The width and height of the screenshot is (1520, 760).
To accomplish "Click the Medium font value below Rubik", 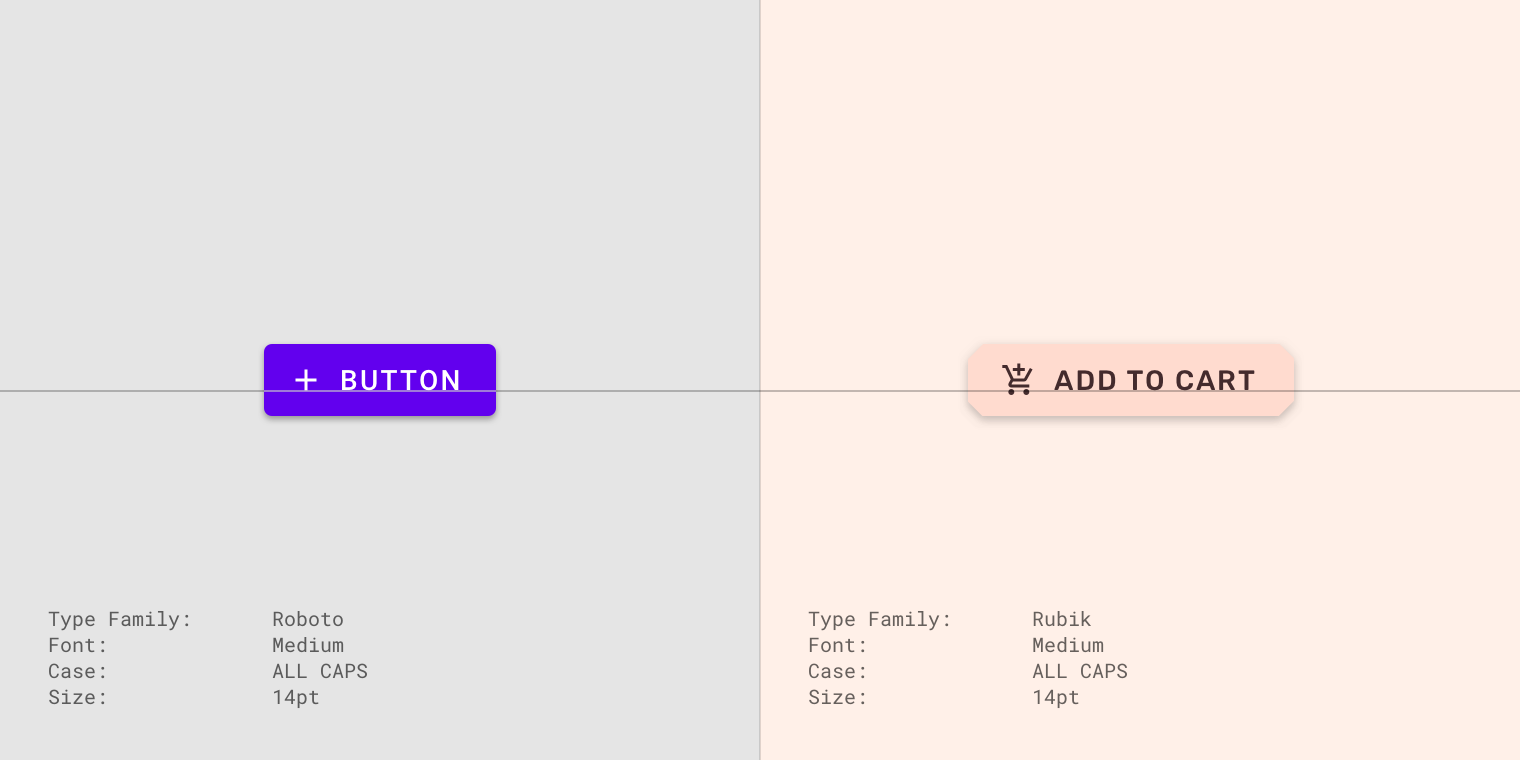I will click(1068, 645).
